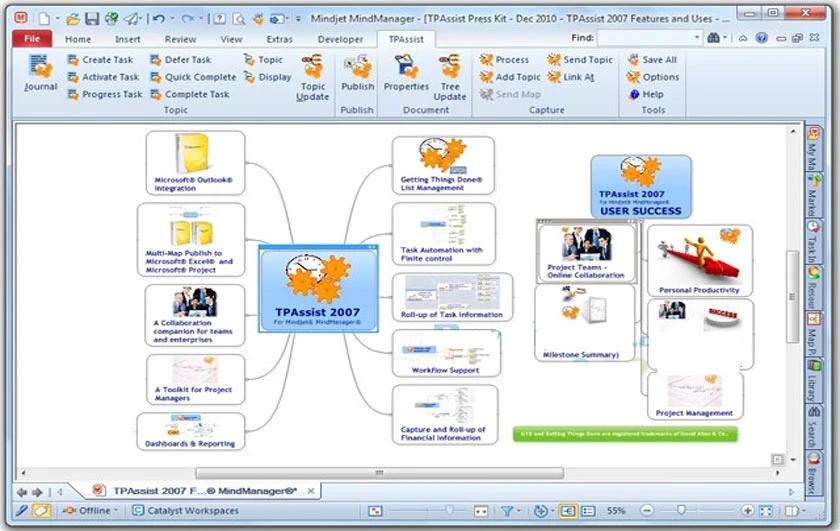Click the back navigation arrow at bottom left

coord(22,491)
